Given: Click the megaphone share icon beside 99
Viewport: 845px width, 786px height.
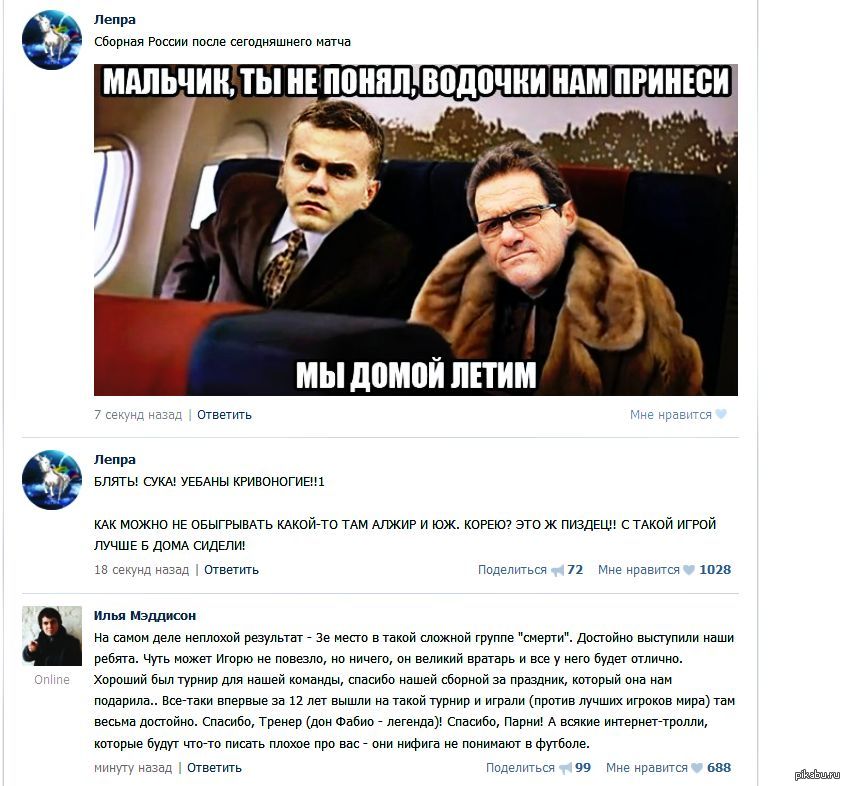Looking at the screenshot, I should (565, 768).
